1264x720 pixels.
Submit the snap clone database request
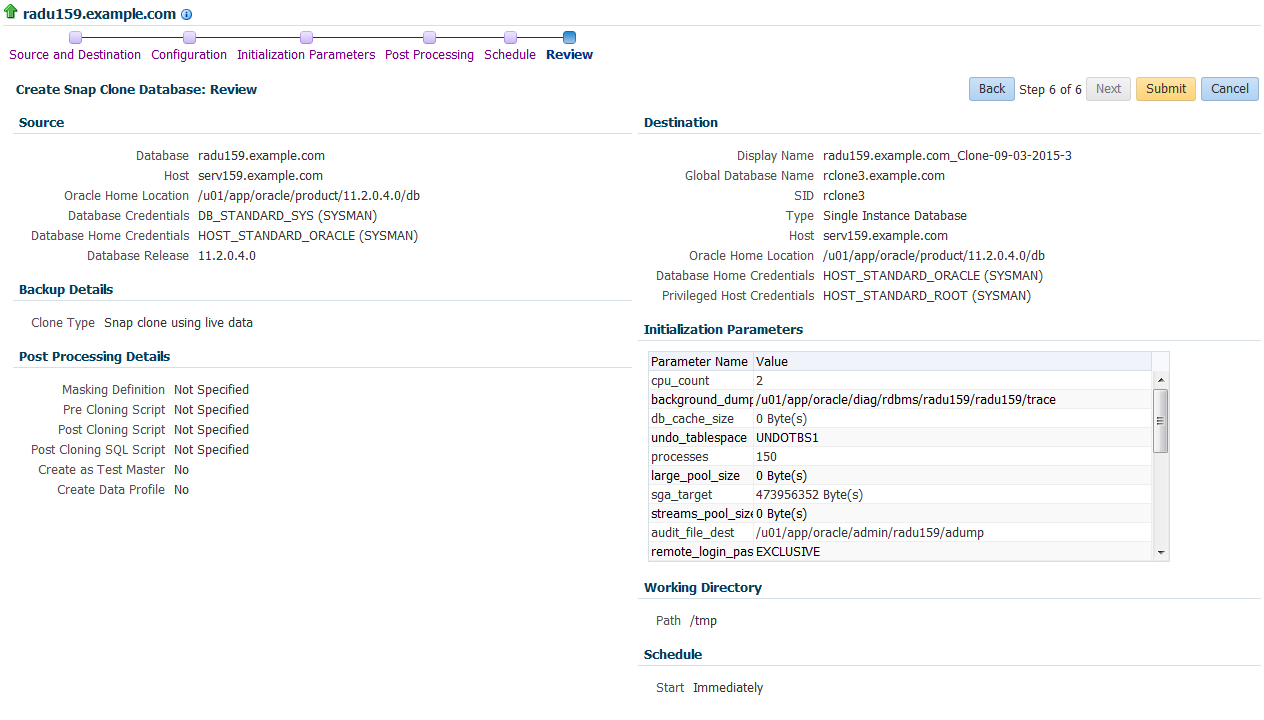(x=1165, y=89)
